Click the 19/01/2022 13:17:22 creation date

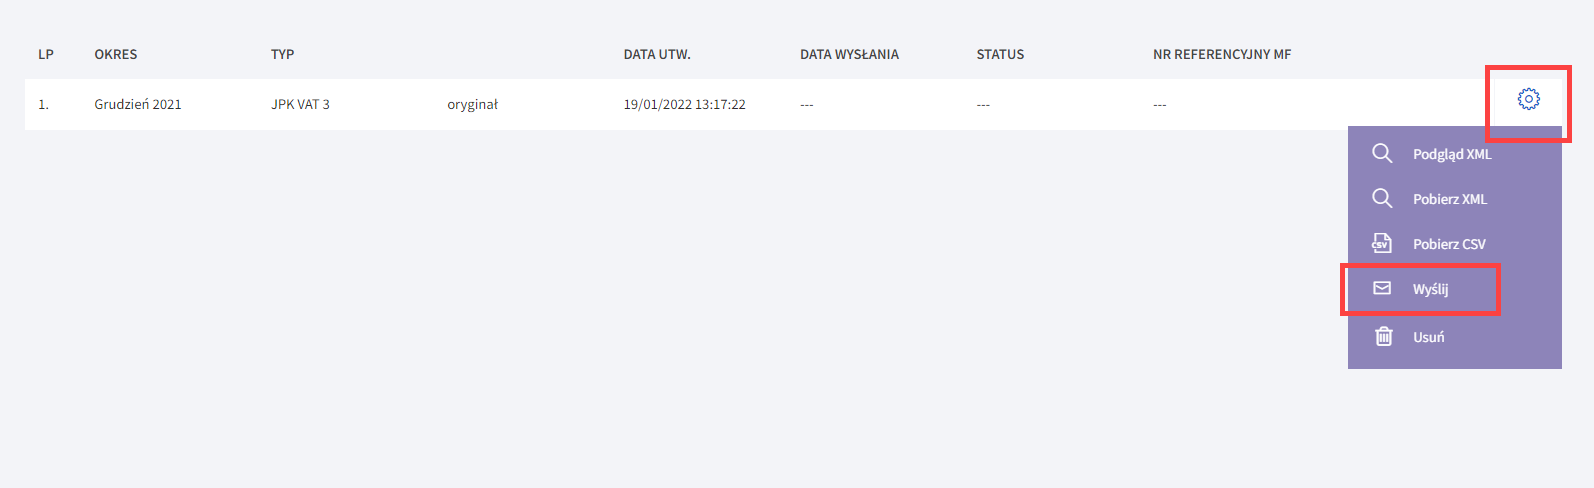(684, 104)
